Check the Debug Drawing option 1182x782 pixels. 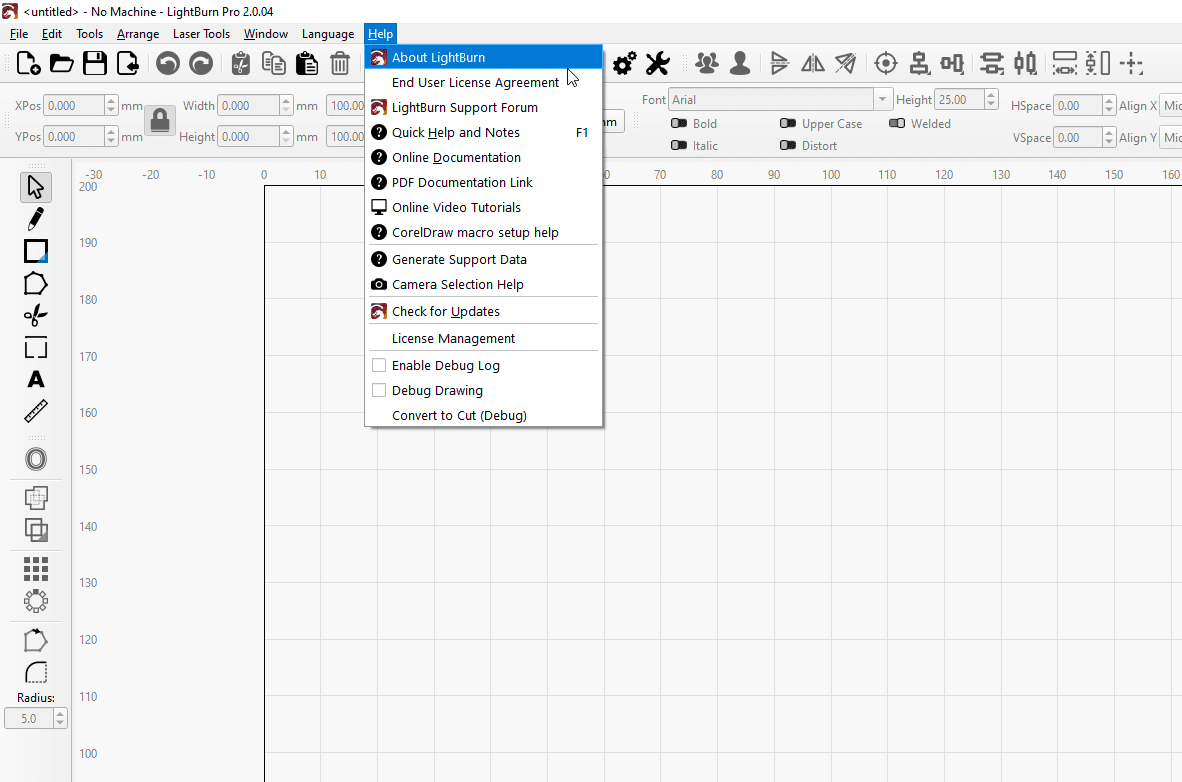click(379, 390)
